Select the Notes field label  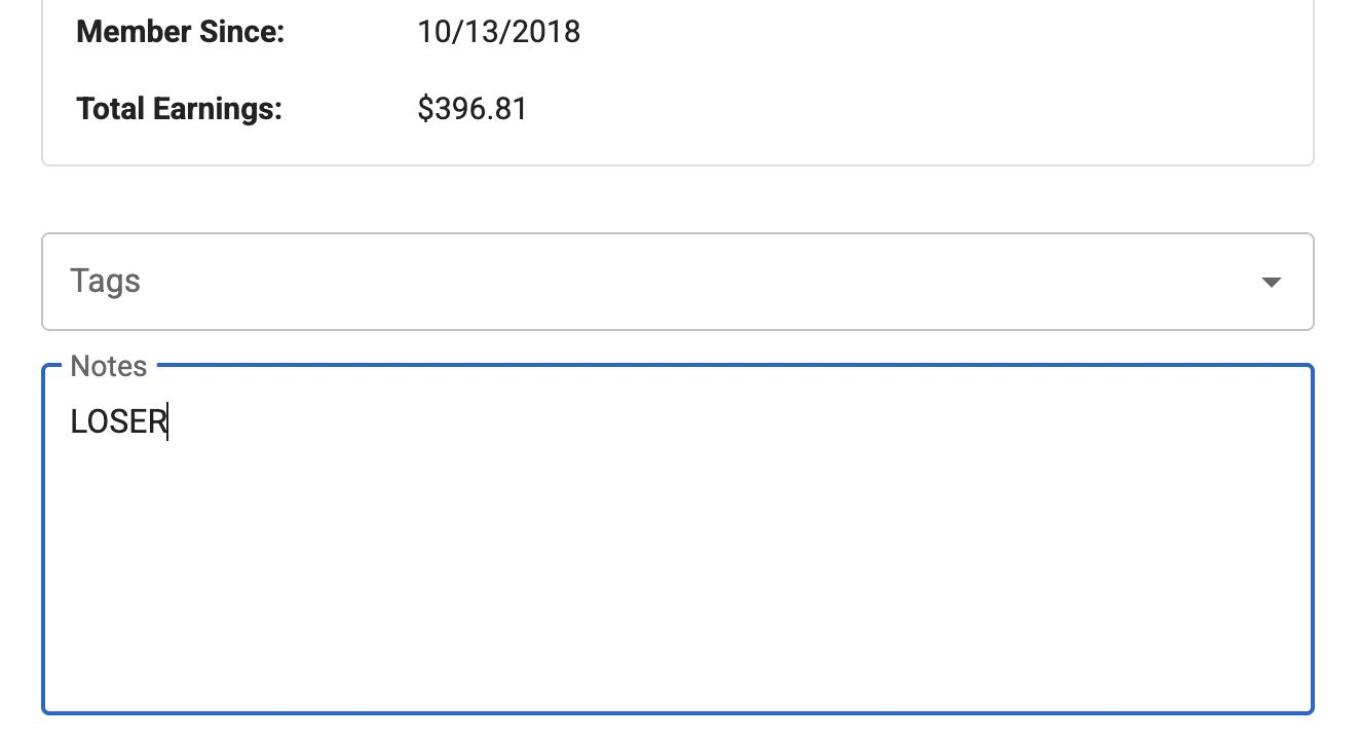coord(110,366)
